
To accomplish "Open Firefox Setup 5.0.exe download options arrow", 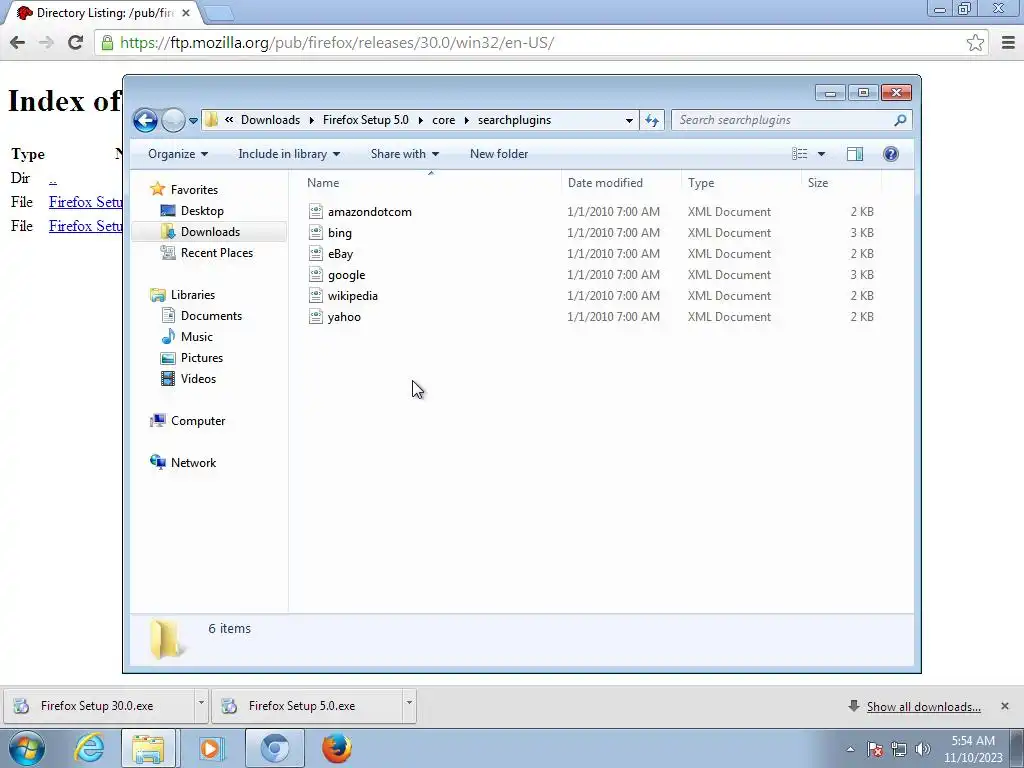I will pos(409,703).
